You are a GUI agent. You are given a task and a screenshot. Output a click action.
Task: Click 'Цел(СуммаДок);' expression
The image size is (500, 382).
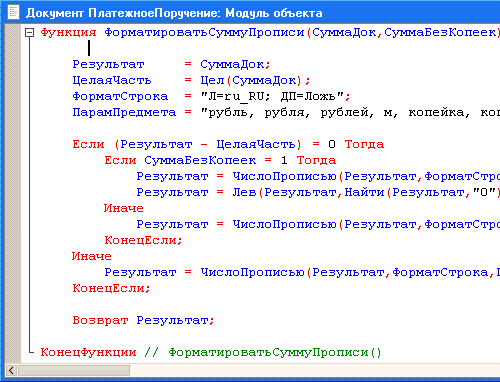(255, 80)
